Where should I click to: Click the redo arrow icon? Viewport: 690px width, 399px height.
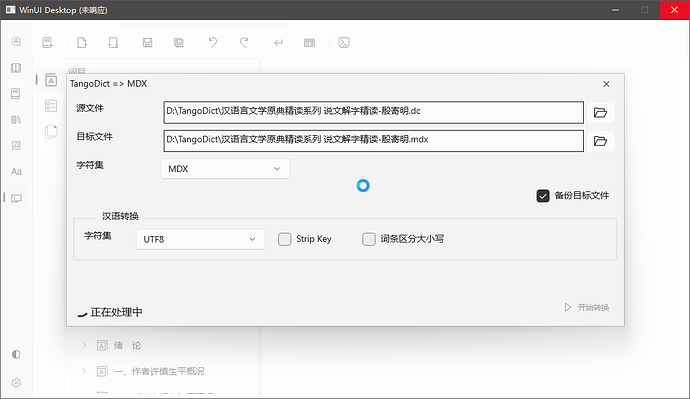click(x=244, y=42)
